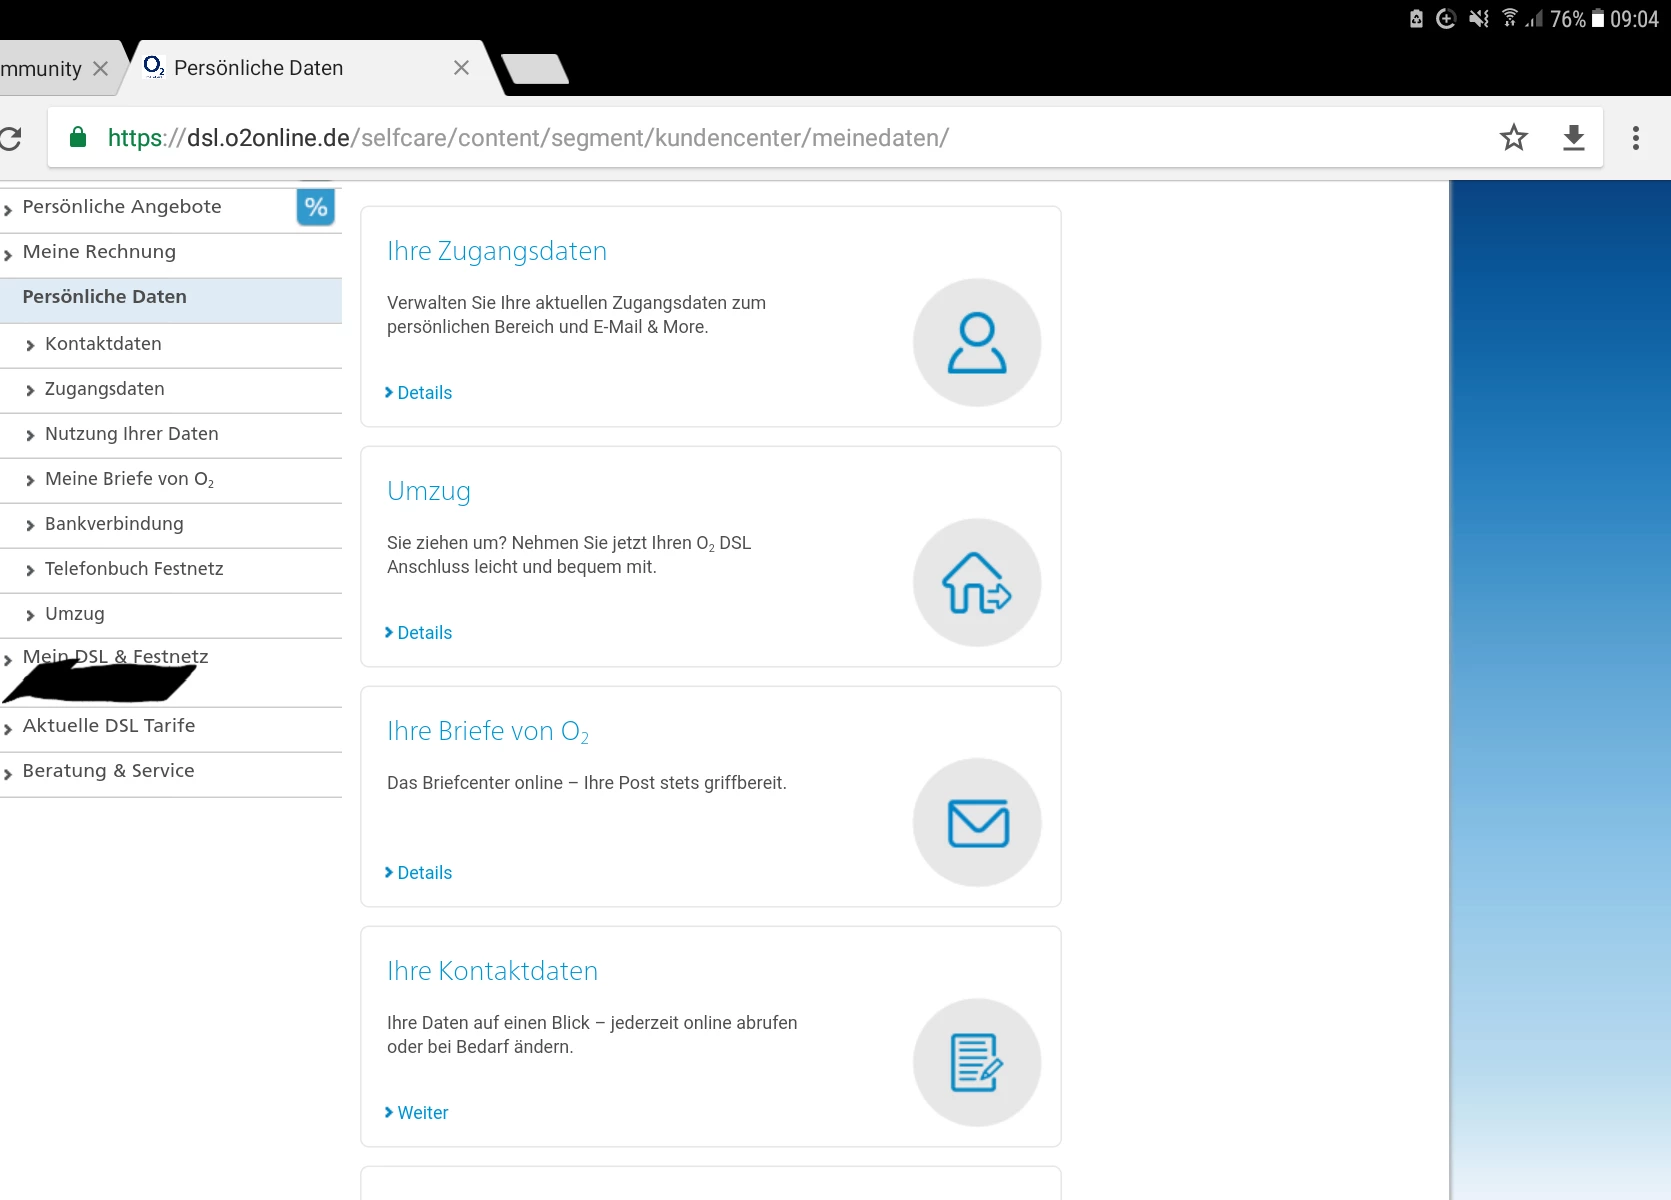Click the mobile signal strength icon
The height and width of the screenshot is (1200, 1671).
(x=1534, y=18)
